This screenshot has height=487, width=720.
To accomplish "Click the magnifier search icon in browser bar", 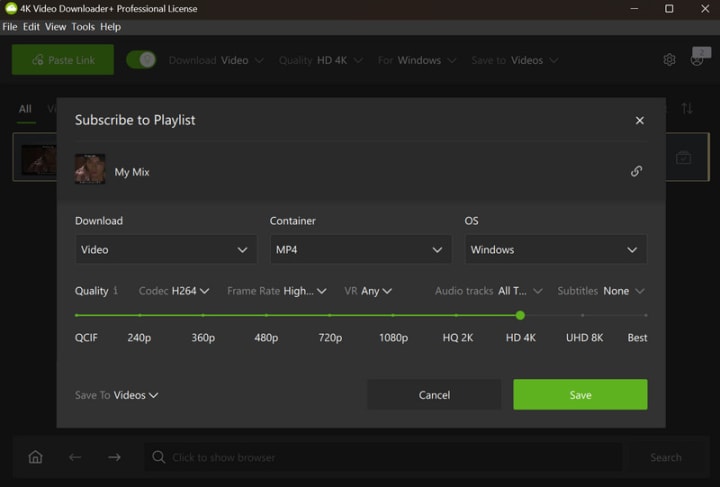I will (158, 457).
